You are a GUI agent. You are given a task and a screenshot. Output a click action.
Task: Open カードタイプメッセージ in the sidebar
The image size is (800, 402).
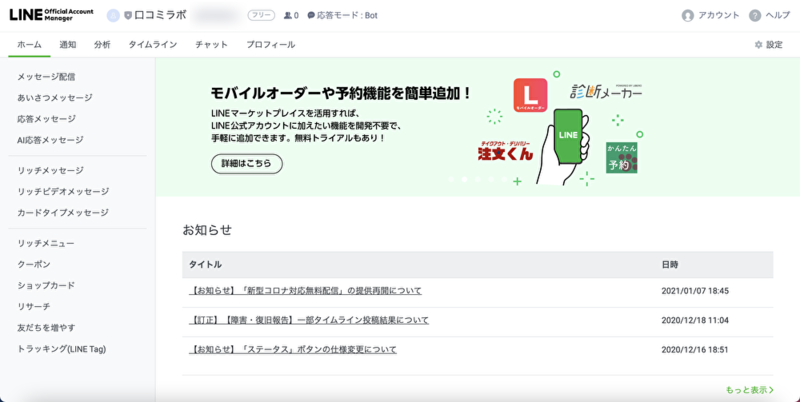click(x=63, y=212)
